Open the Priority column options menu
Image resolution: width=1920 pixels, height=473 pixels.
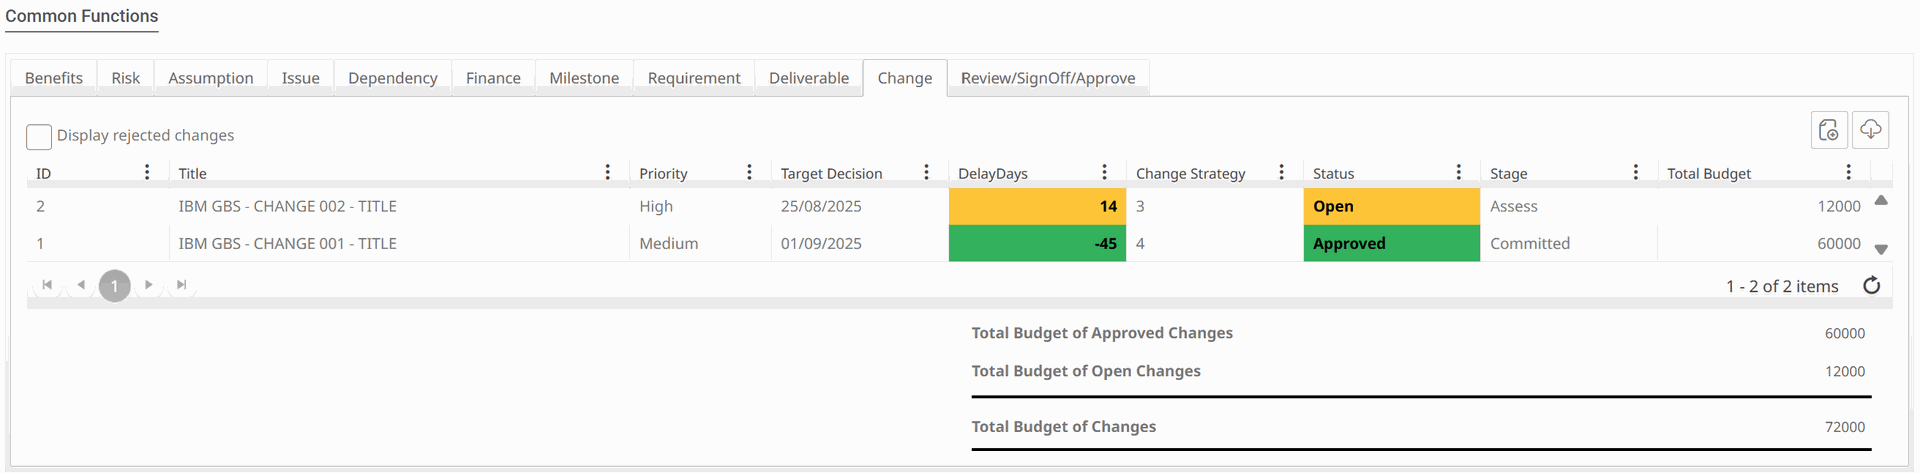[x=749, y=173]
